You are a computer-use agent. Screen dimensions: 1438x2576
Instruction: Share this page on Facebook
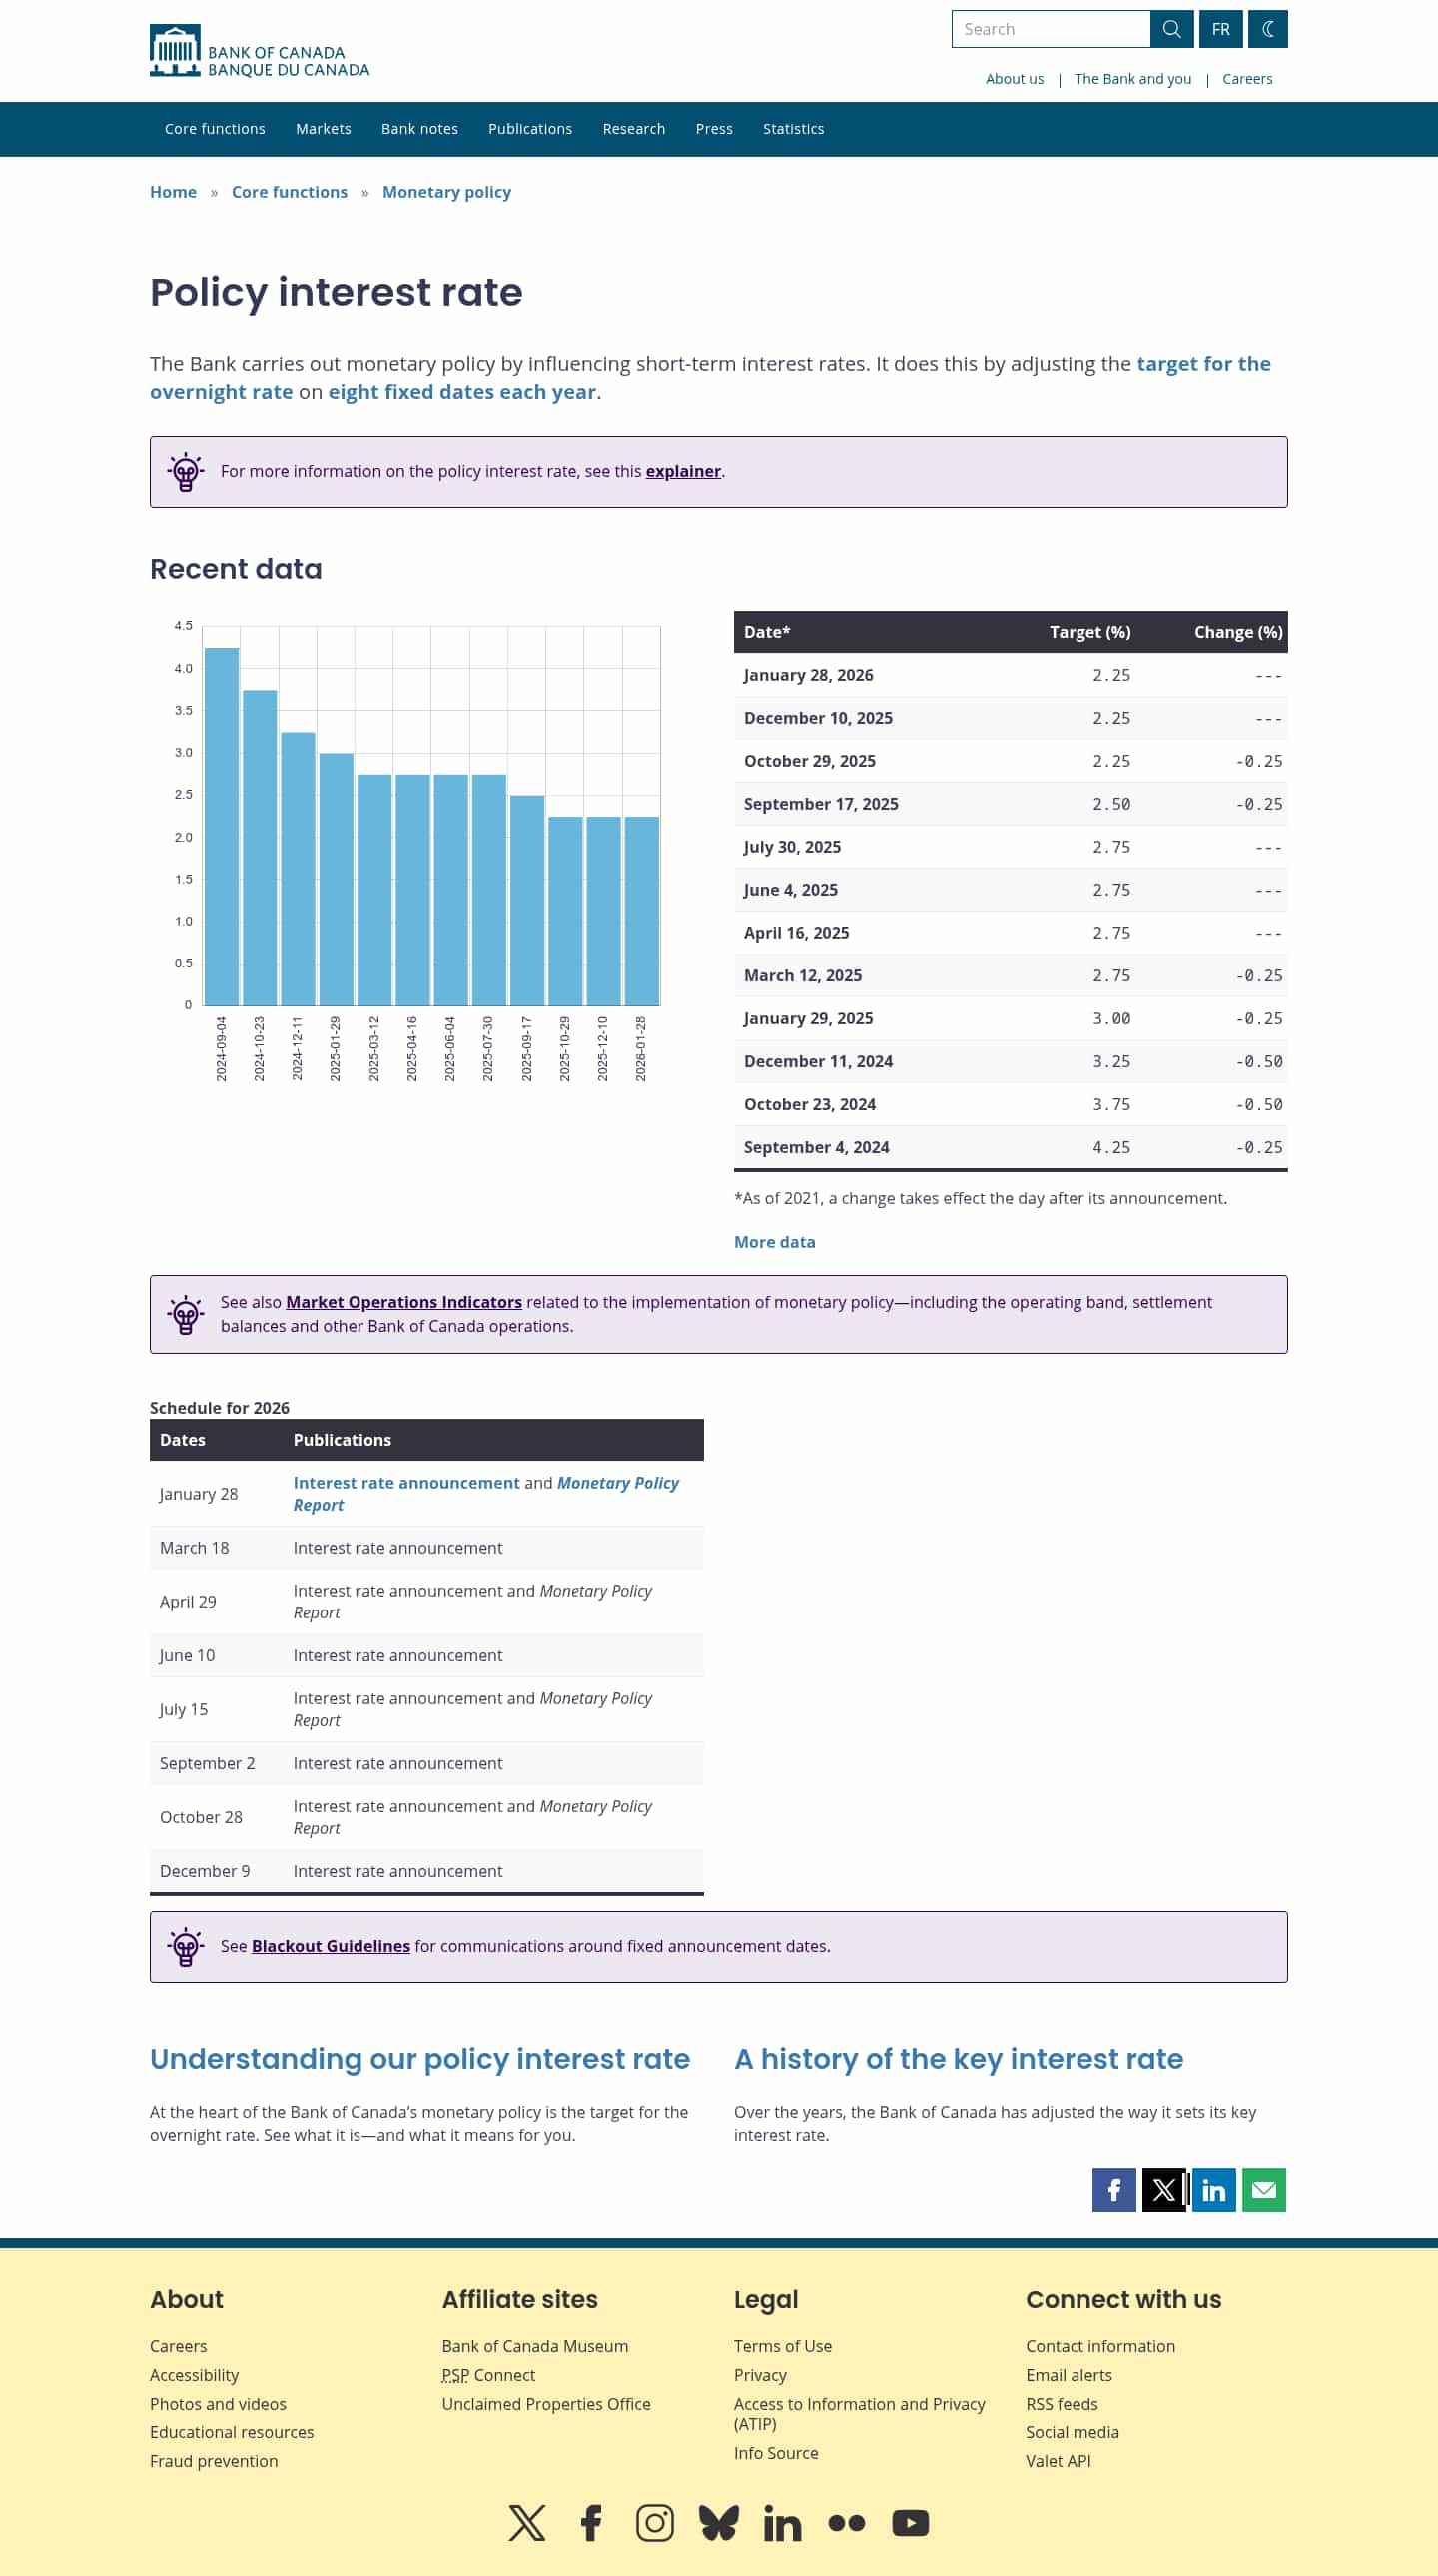pos(1114,2189)
